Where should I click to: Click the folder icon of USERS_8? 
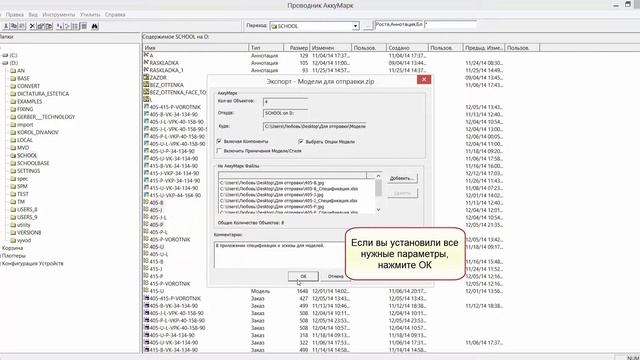pyautogui.click(x=13, y=209)
